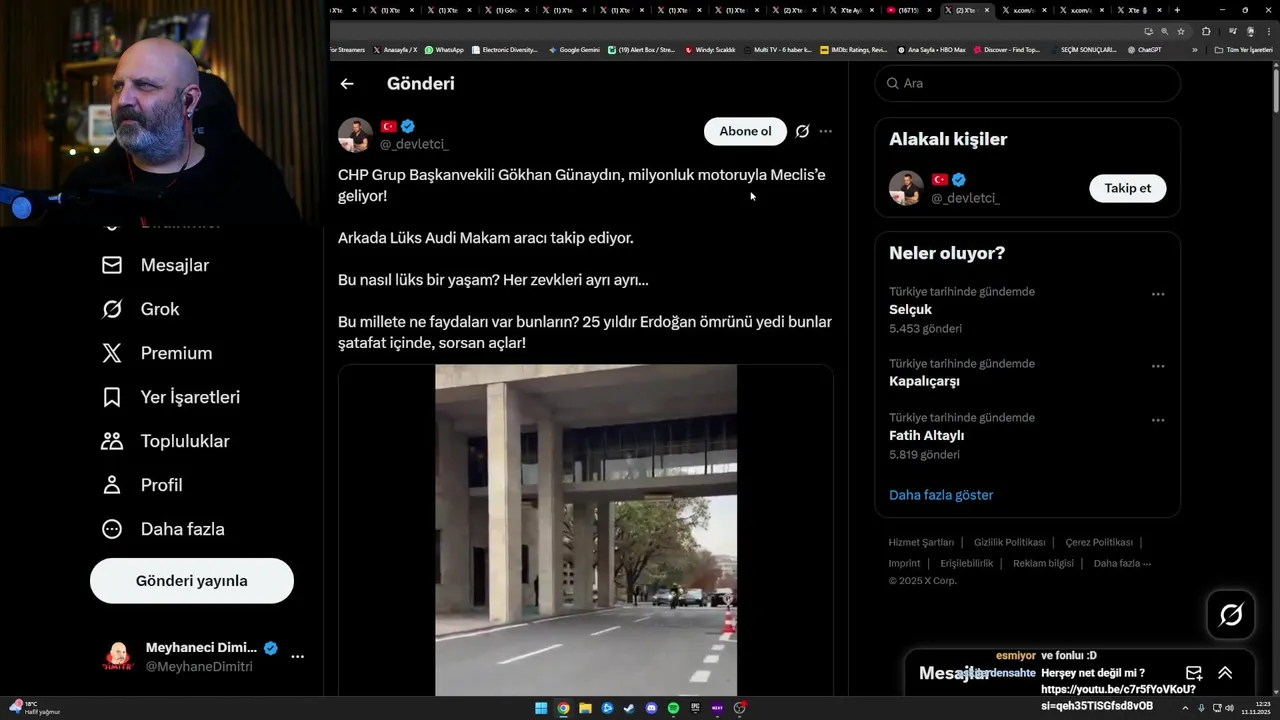Click the page's vertical scrollbar
This screenshot has width=1280, height=720.
click(1275, 92)
